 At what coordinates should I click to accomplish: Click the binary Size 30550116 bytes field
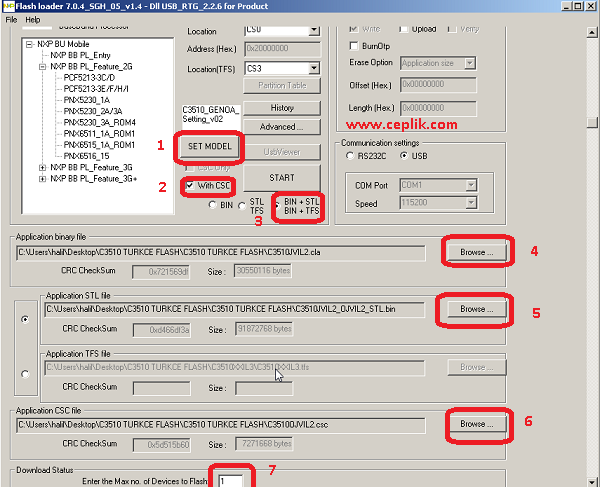263,271
